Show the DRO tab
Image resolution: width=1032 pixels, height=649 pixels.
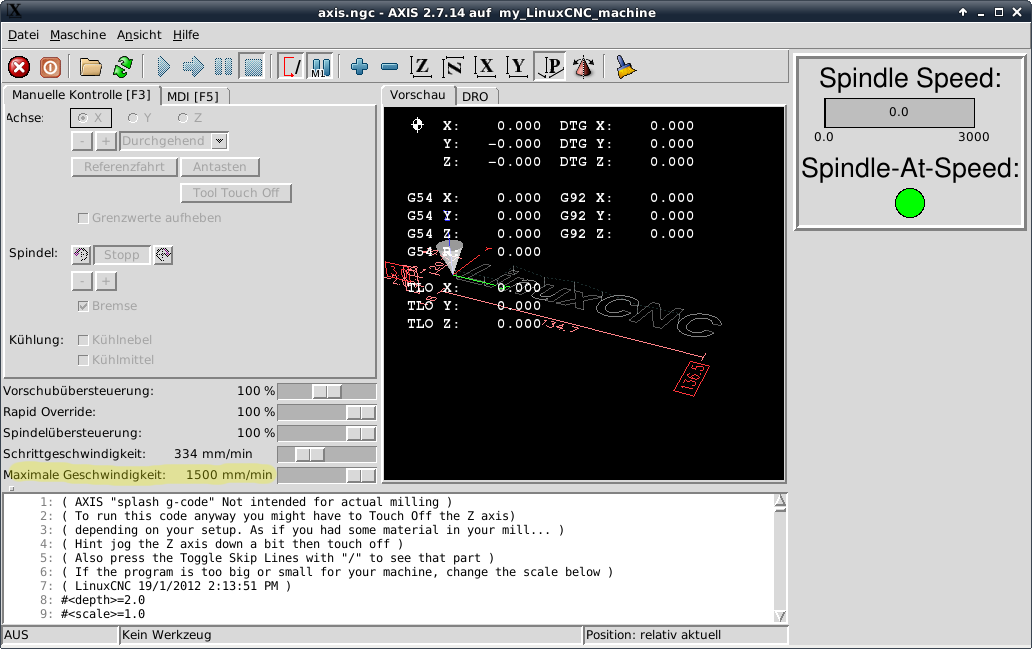click(475, 97)
